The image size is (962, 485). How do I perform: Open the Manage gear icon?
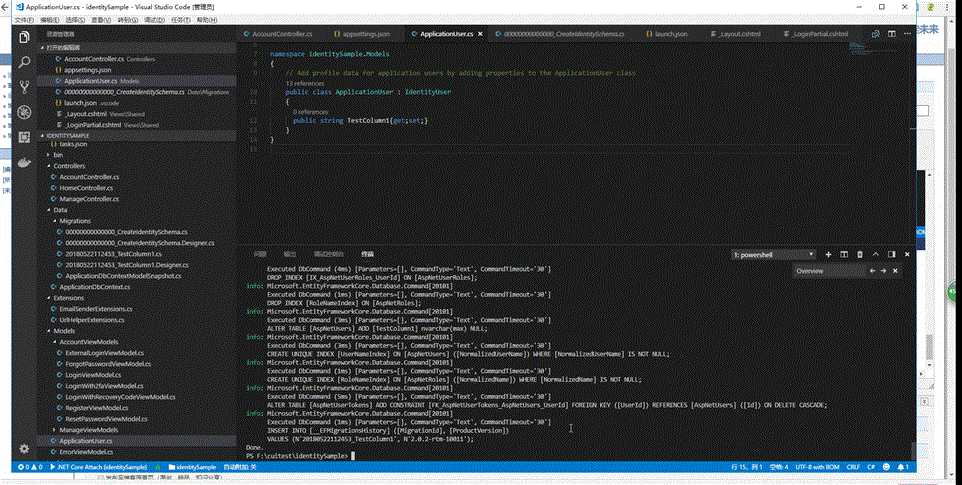coord(24,448)
